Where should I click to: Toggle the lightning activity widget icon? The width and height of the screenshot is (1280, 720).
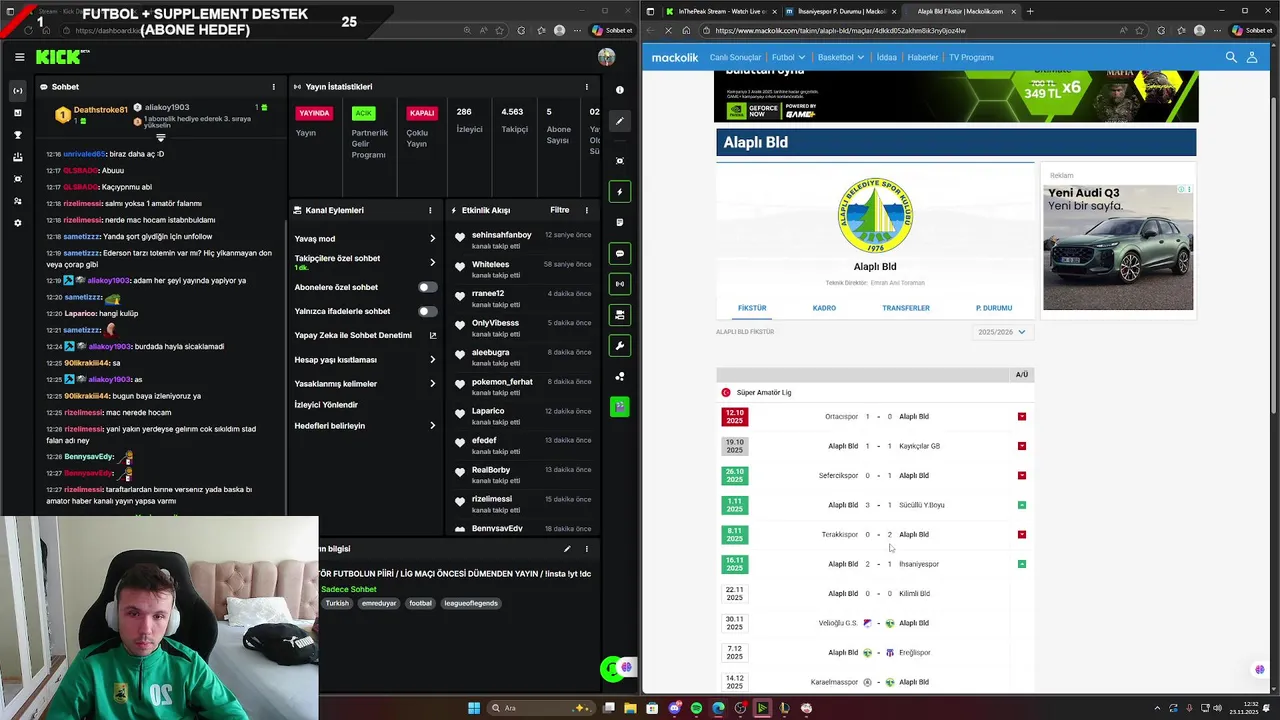point(620,192)
